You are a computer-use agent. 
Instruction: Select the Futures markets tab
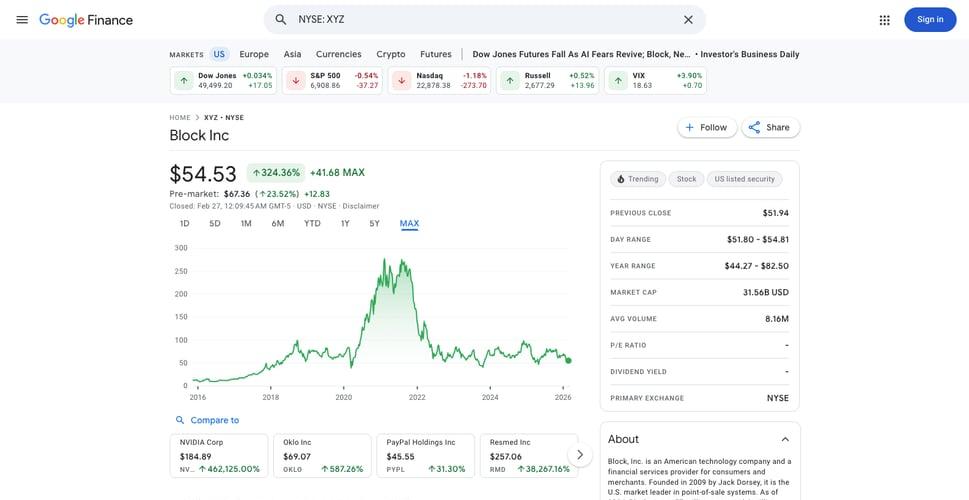coord(436,54)
